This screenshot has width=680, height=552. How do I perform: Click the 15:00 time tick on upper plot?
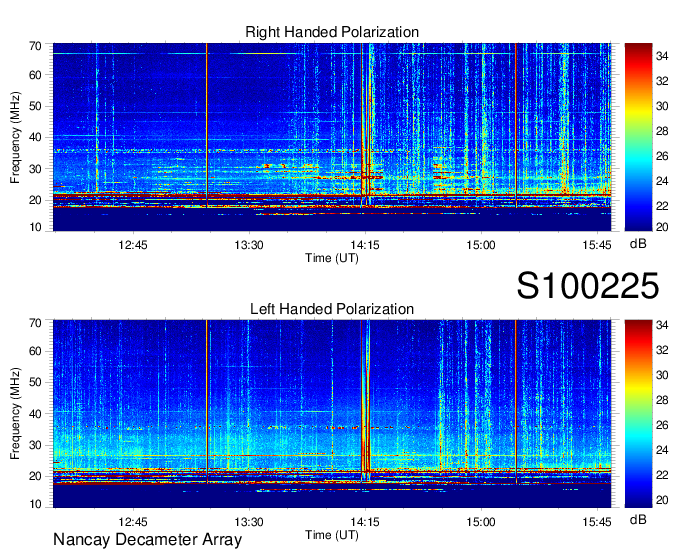(481, 245)
